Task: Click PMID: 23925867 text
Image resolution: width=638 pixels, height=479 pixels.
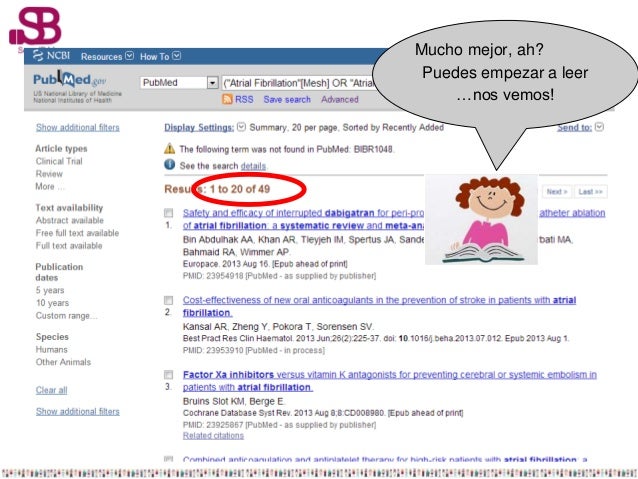Action: pyautogui.click(x=213, y=425)
